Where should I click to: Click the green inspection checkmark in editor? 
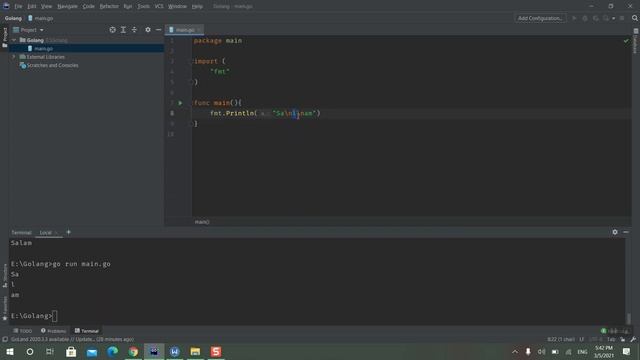pyautogui.click(x=626, y=41)
